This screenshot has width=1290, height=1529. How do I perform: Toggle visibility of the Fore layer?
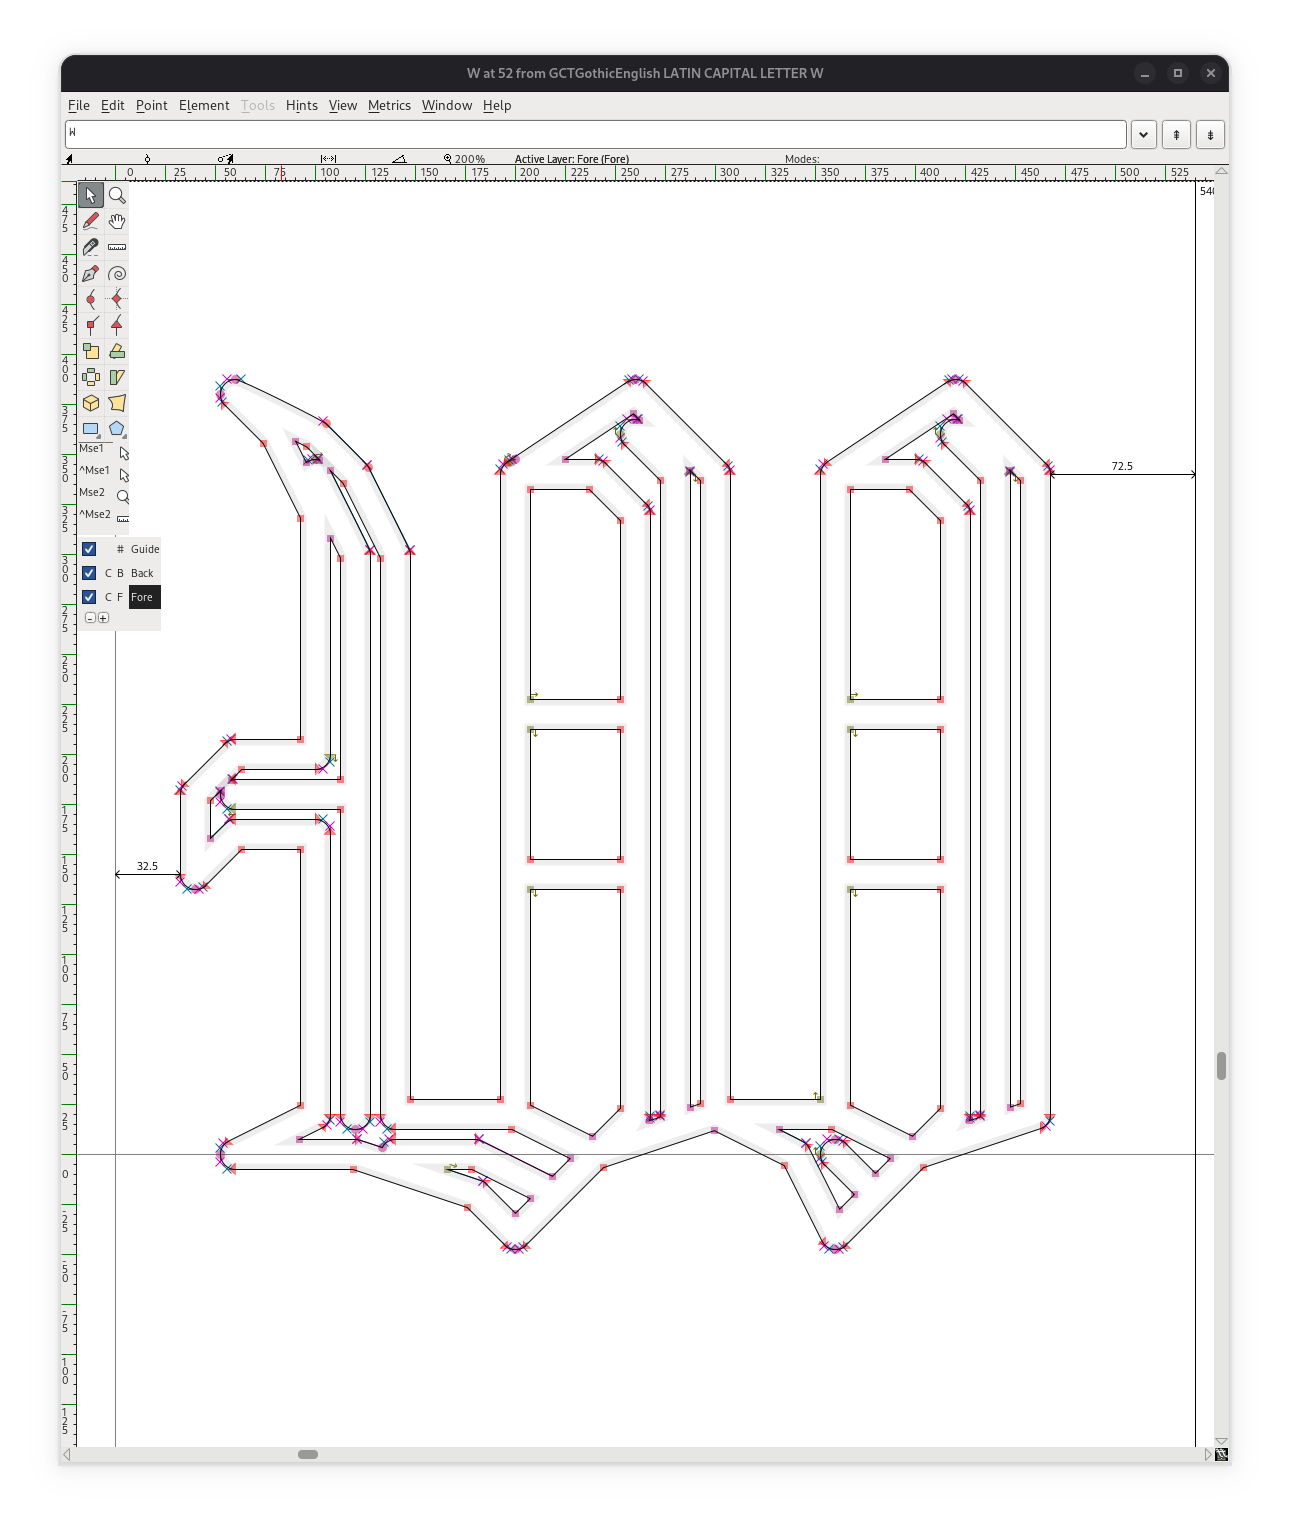pyautogui.click(x=89, y=597)
